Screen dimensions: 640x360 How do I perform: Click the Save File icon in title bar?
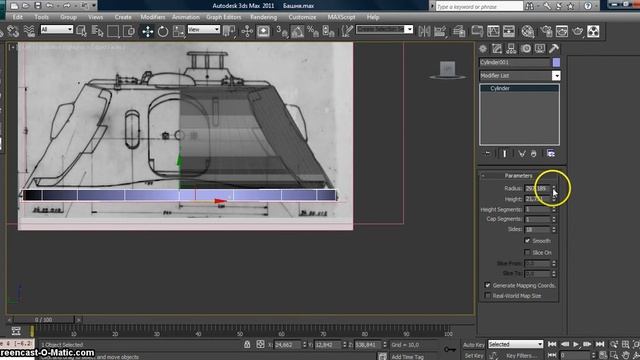pyautogui.click(x=38, y=6)
